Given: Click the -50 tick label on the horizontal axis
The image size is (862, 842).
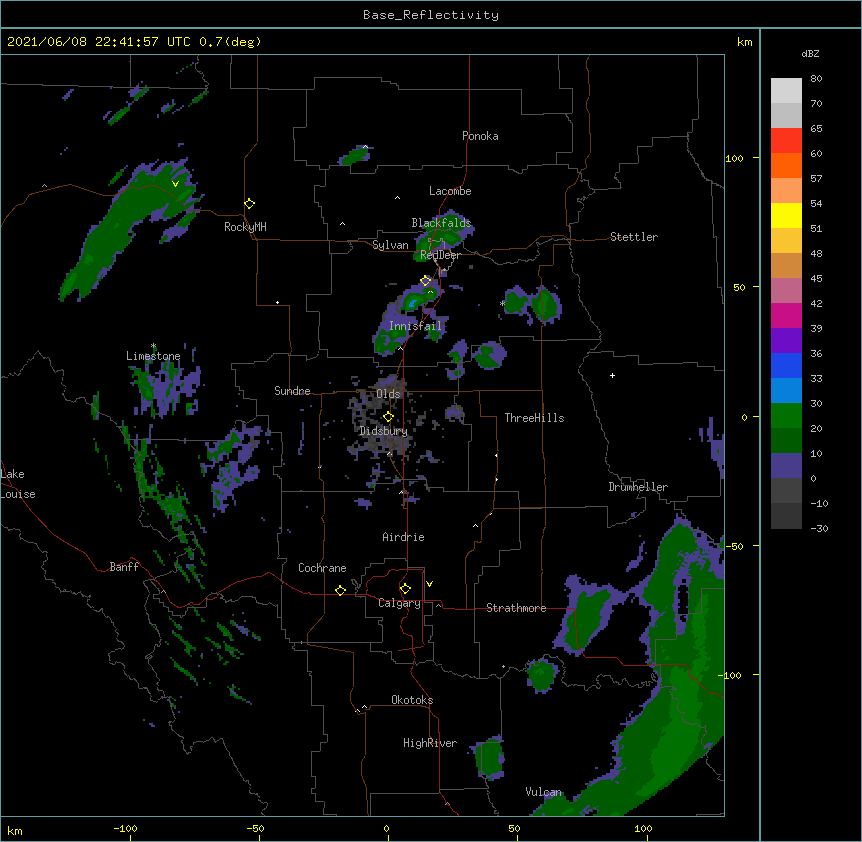Looking at the screenshot, I should [x=255, y=829].
